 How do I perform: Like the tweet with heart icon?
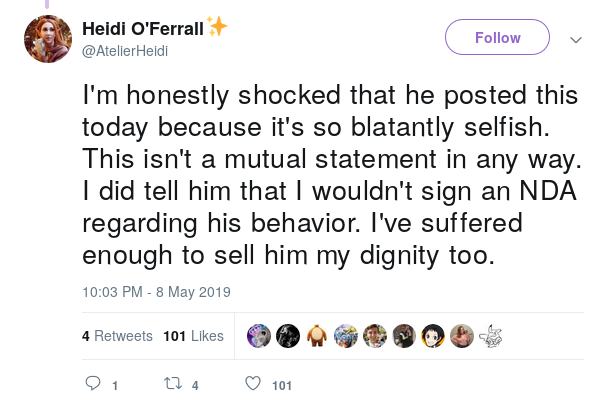pyautogui.click(x=253, y=383)
